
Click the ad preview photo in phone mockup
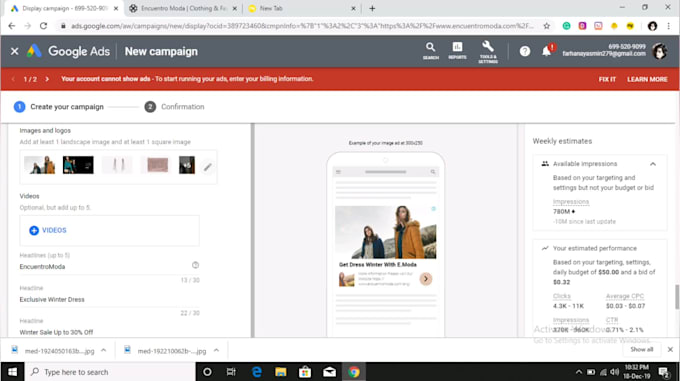coord(386,232)
